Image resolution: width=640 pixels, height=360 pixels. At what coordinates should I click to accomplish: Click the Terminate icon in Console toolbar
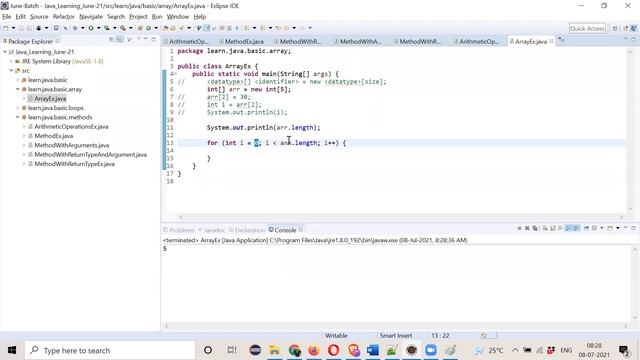[520, 228]
